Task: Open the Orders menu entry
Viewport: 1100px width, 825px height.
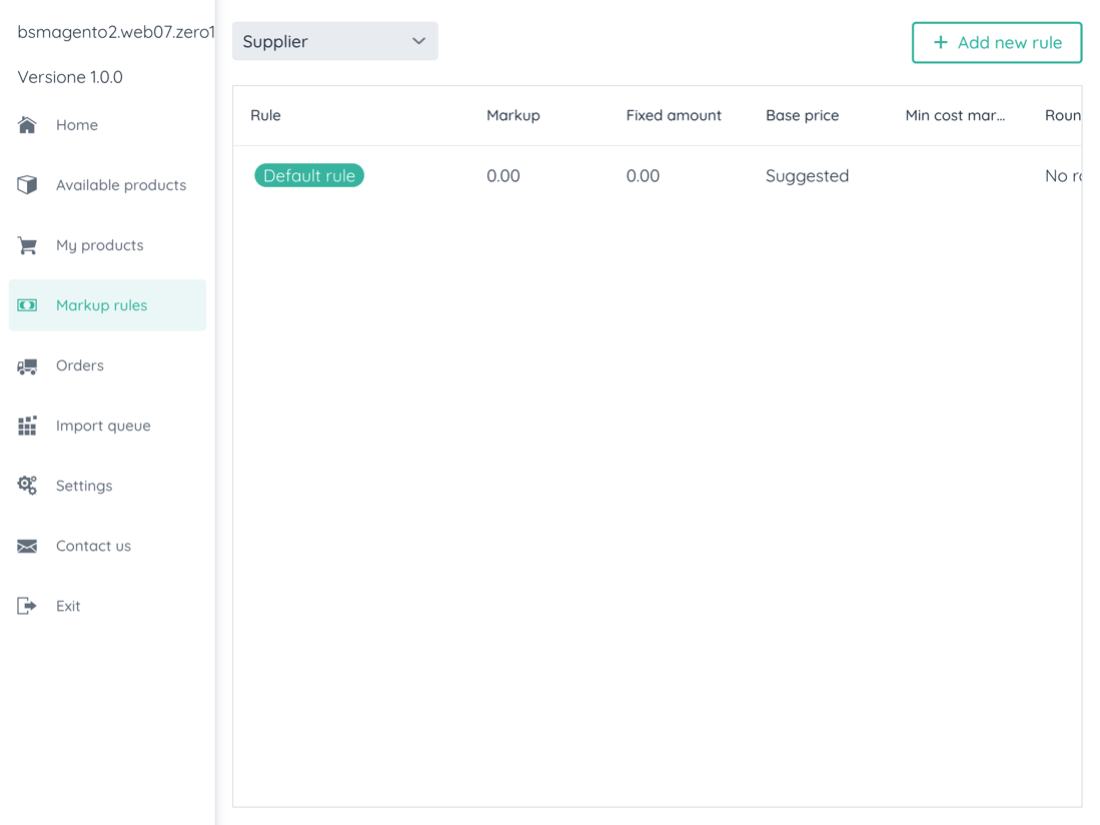Action: click(x=80, y=366)
